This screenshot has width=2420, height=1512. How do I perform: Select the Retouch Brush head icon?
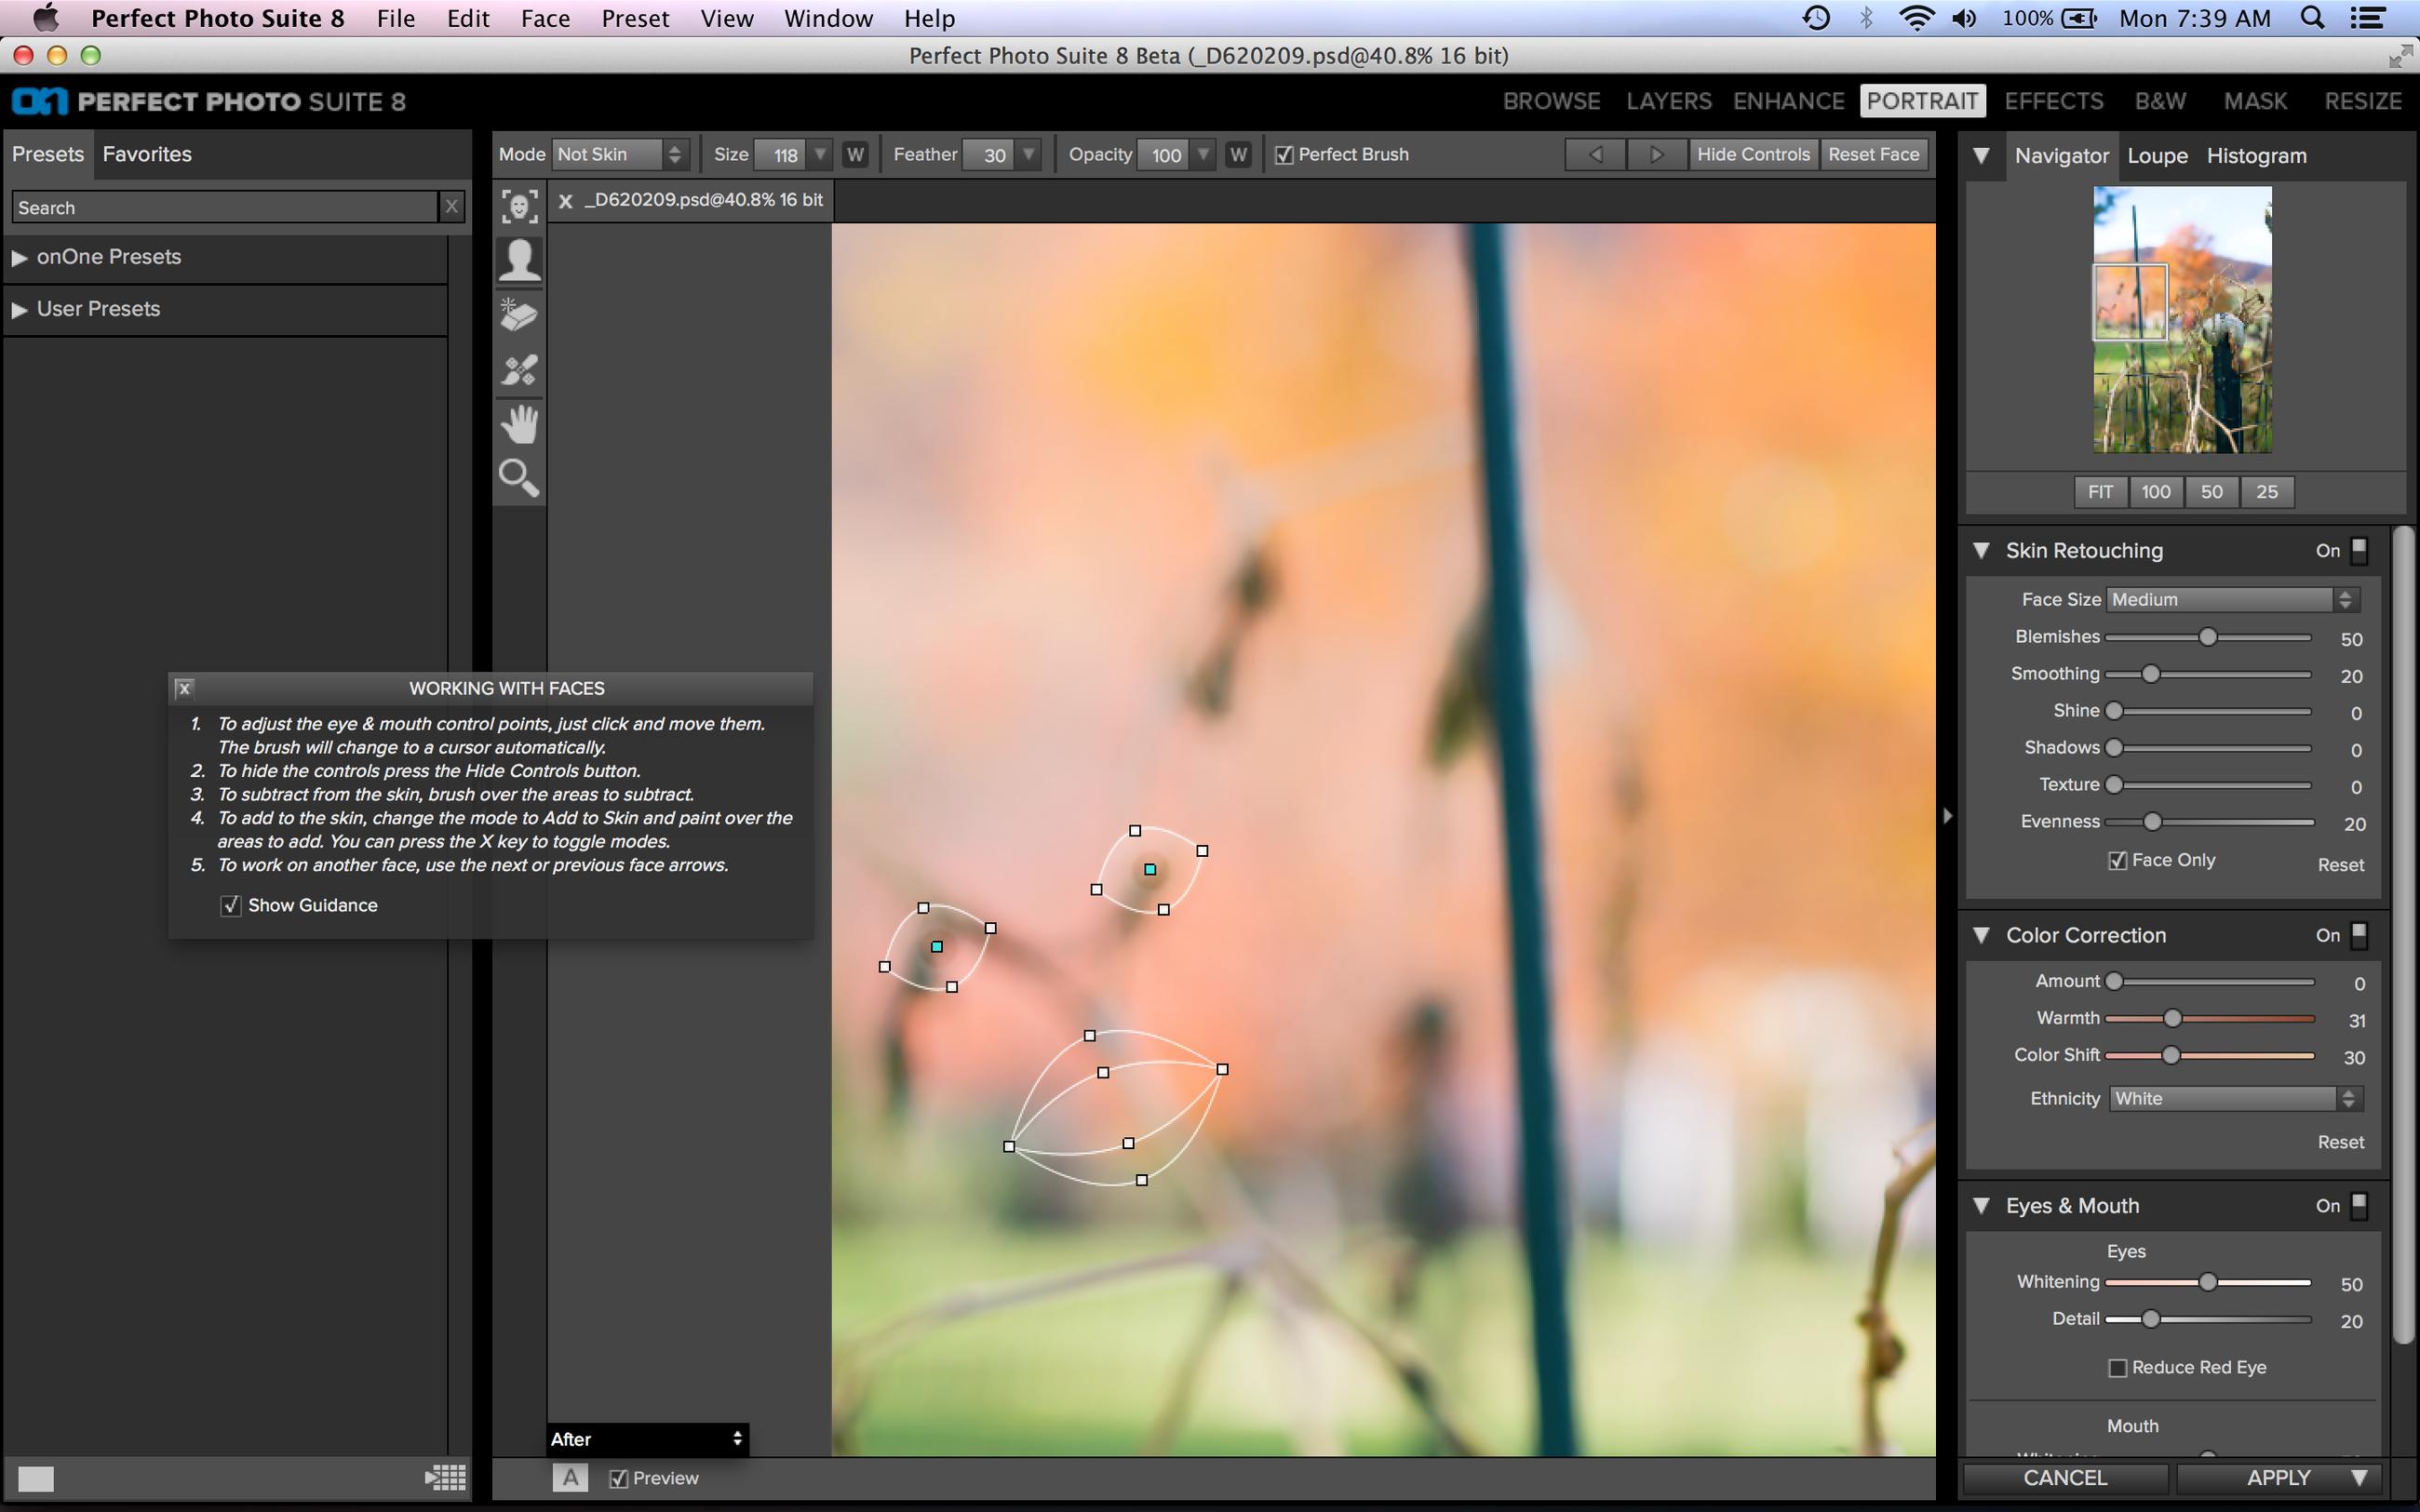(x=519, y=260)
